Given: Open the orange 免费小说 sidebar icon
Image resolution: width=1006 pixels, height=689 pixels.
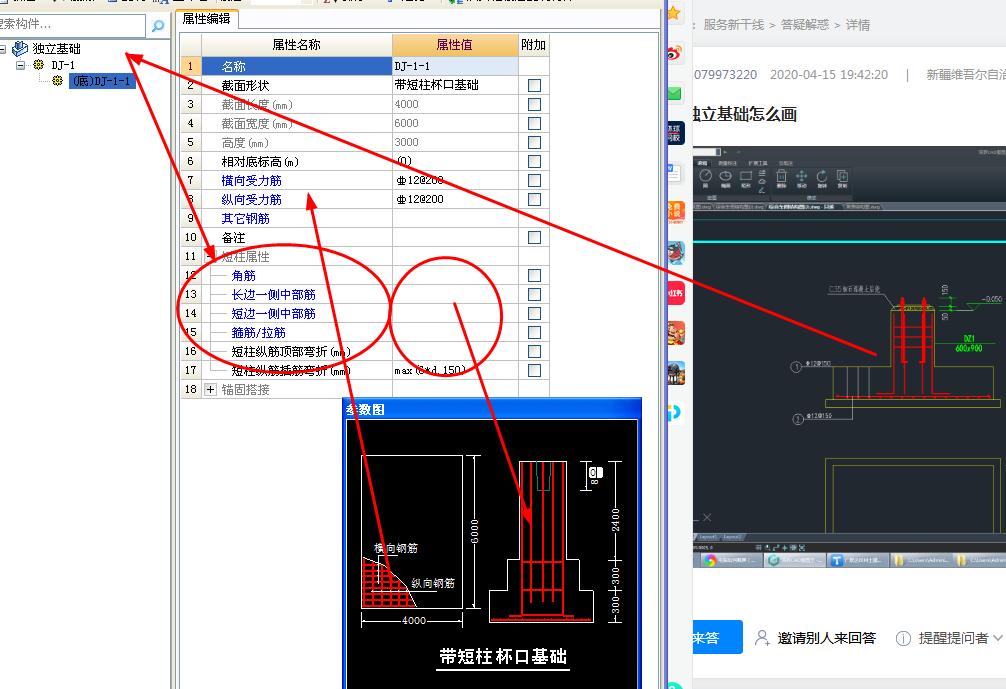Looking at the screenshot, I should [x=676, y=212].
